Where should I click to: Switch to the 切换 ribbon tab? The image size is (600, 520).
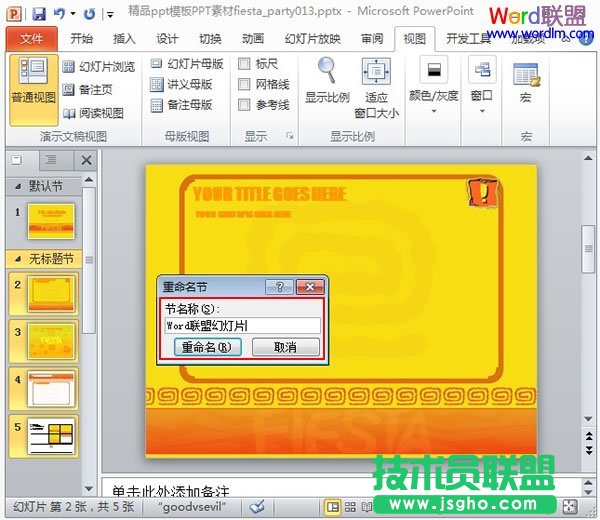[210, 39]
